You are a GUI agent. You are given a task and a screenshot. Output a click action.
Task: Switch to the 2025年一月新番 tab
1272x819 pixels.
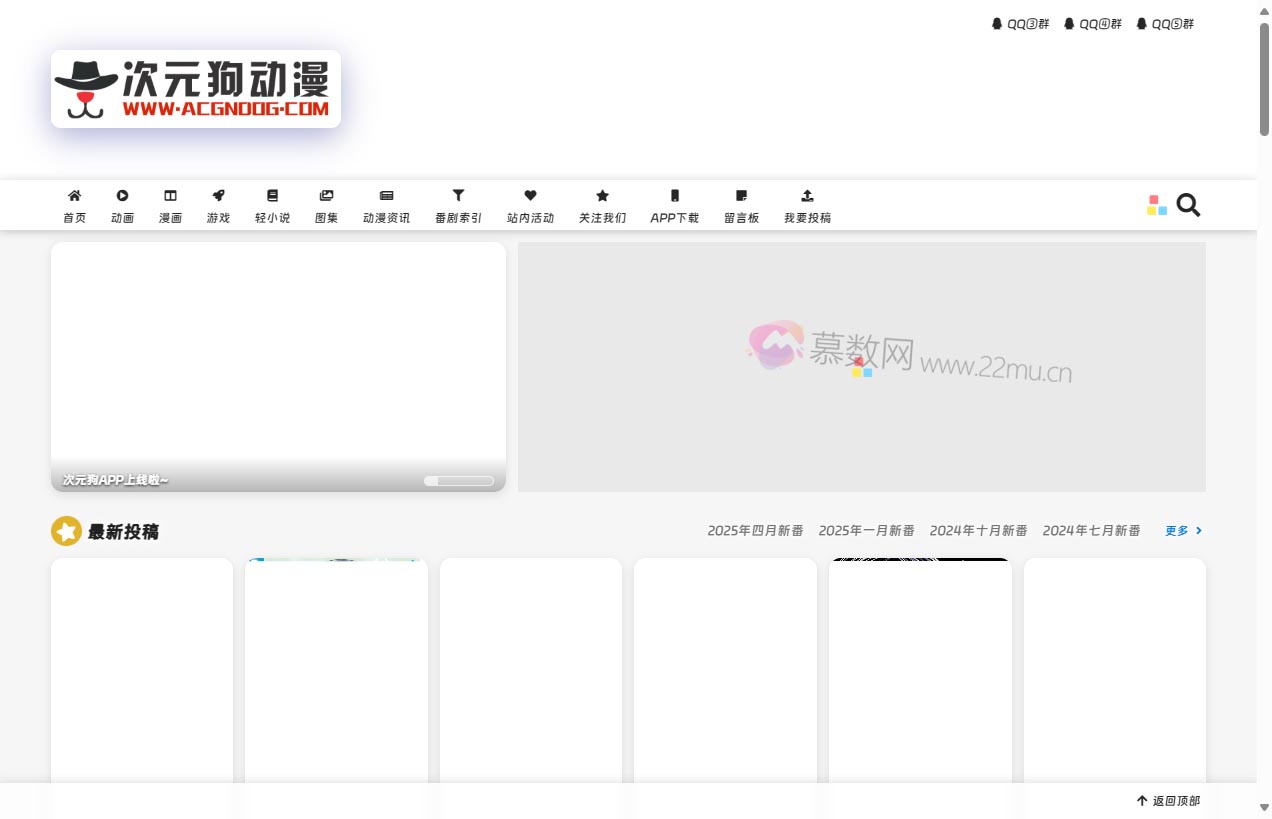(866, 531)
